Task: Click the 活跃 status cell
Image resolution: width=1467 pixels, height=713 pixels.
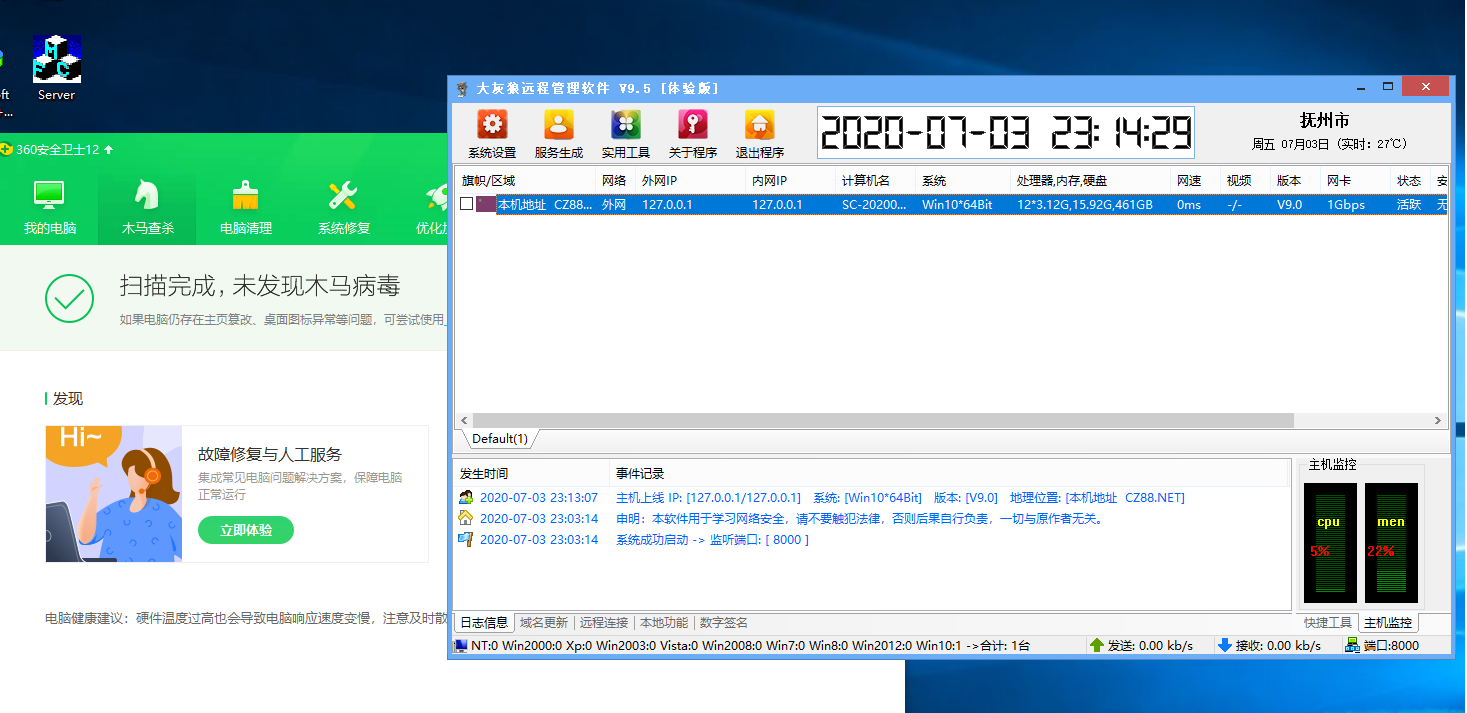Action: point(1408,204)
